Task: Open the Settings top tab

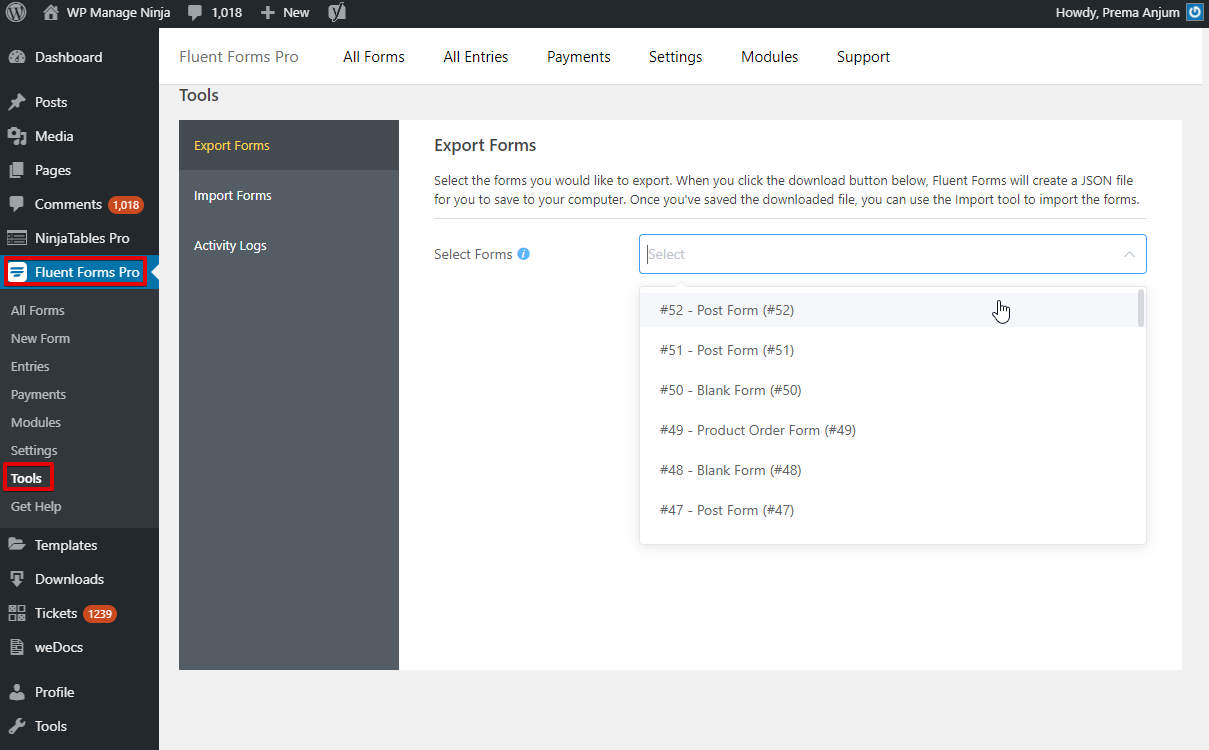Action: pos(676,57)
